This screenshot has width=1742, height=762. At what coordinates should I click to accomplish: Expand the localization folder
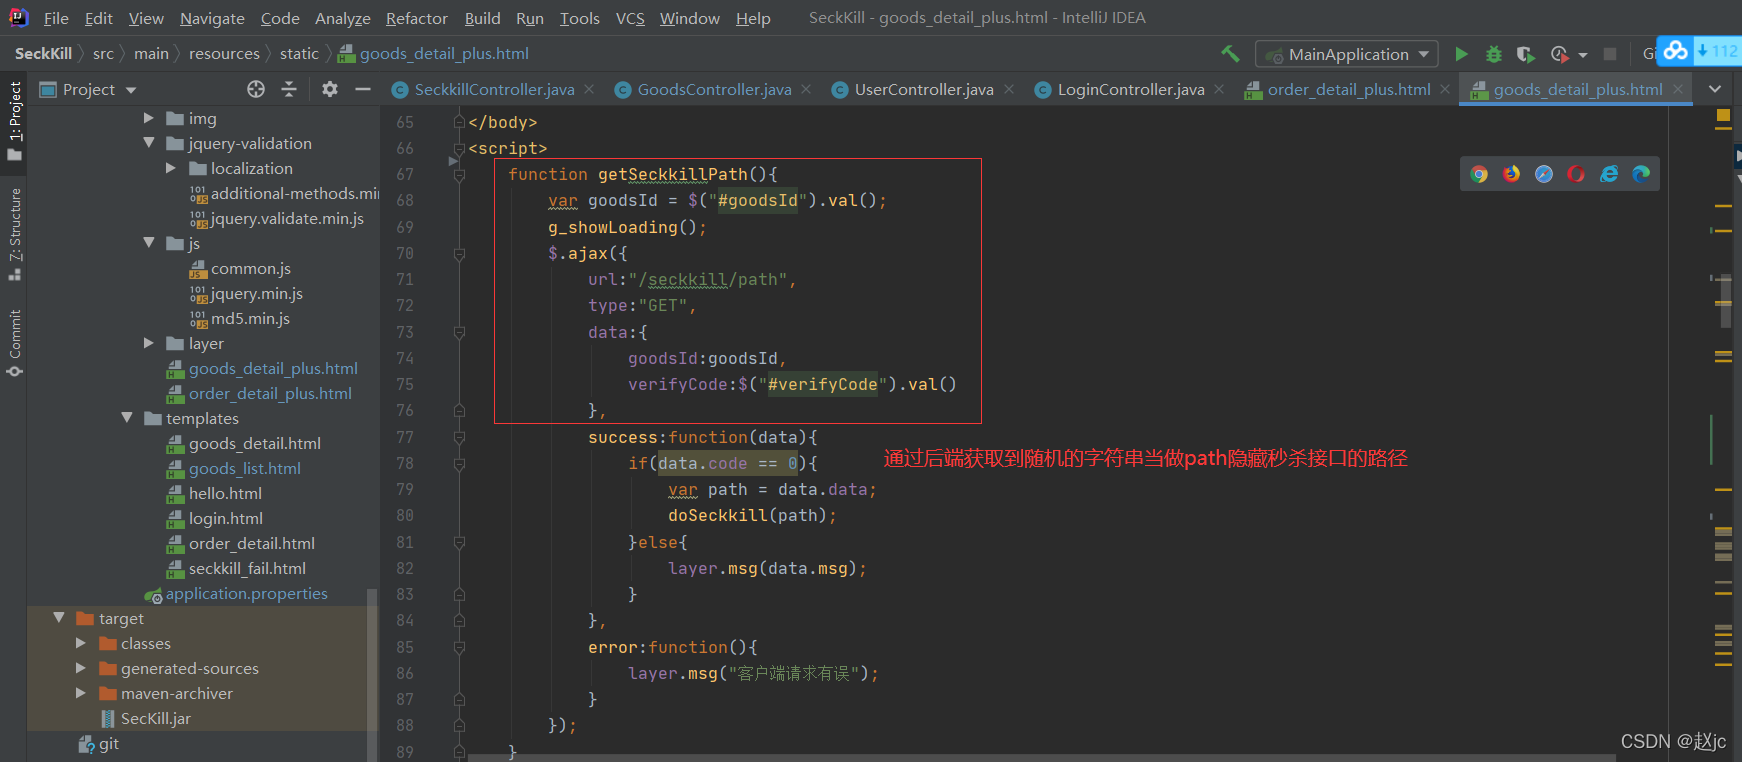[171, 168]
